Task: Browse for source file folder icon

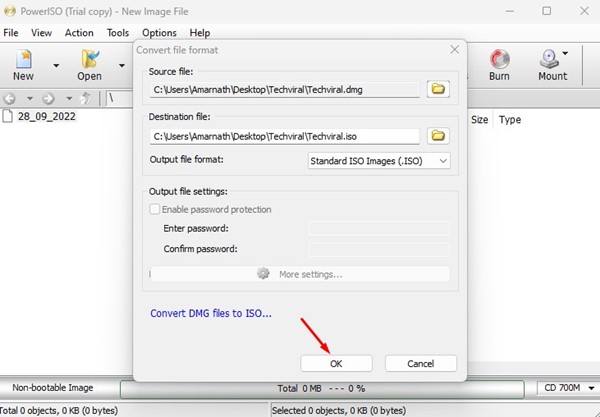Action: click(438, 89)
